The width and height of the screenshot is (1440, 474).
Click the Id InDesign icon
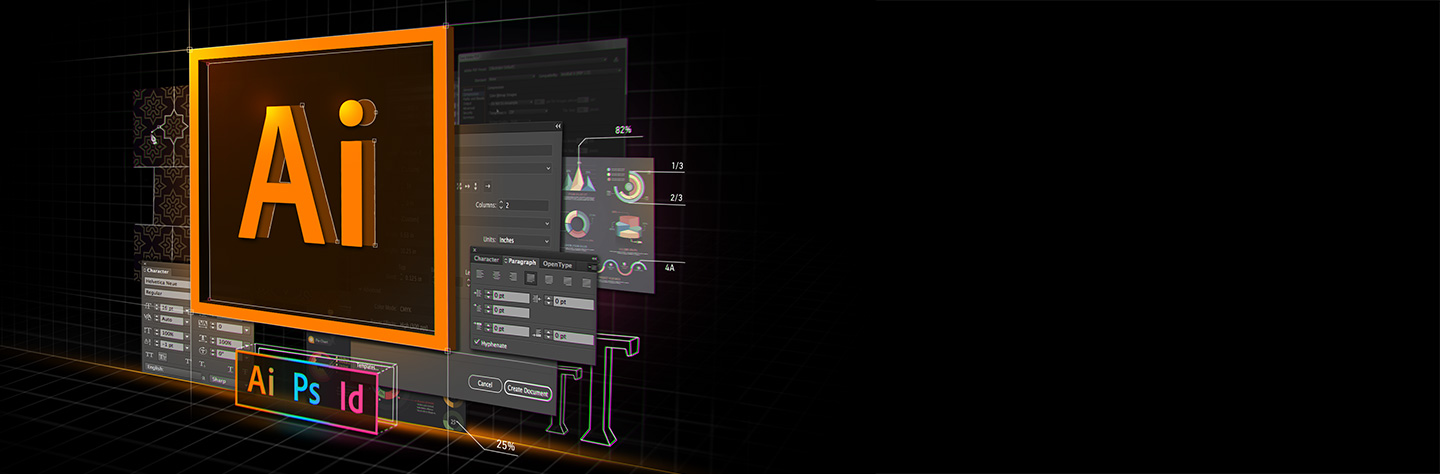point(352,397)
